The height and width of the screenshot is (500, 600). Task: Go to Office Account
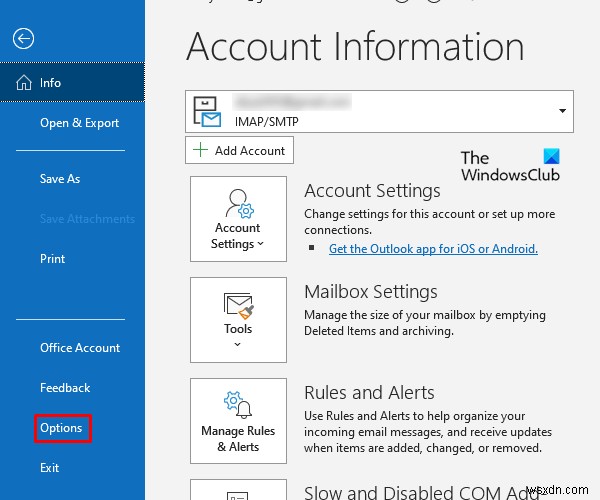pyautogui.click(x=80, y=348)
